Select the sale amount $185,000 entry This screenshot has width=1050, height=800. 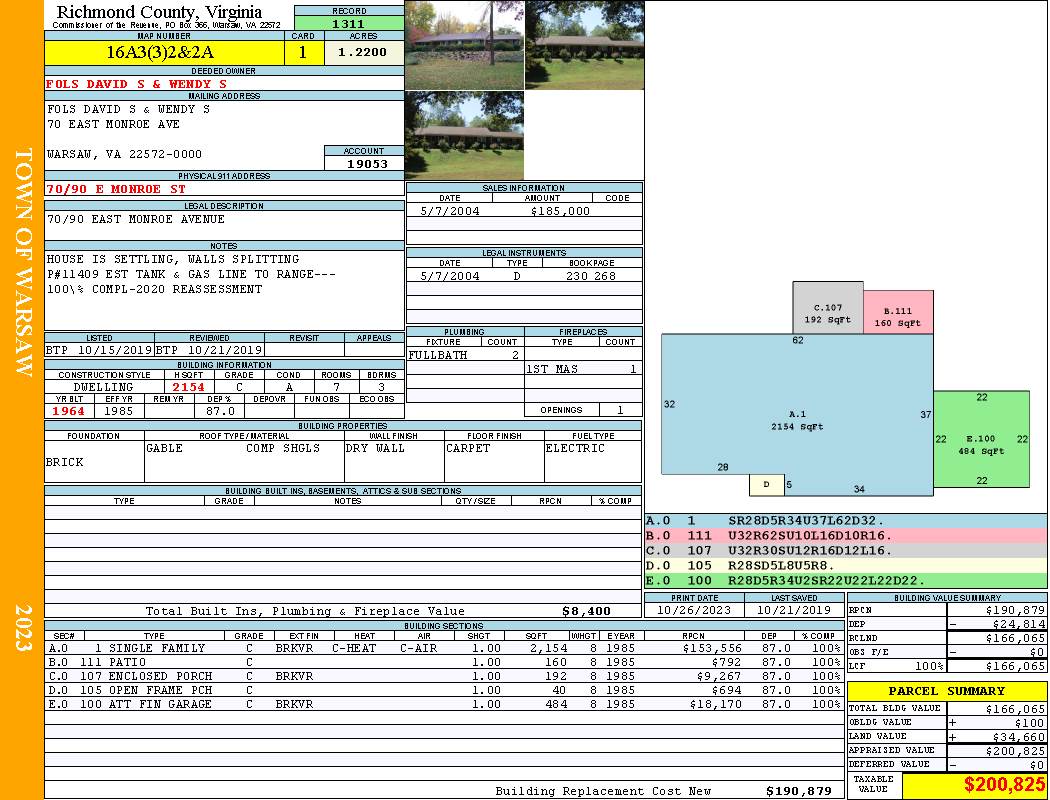coord(558,211)
